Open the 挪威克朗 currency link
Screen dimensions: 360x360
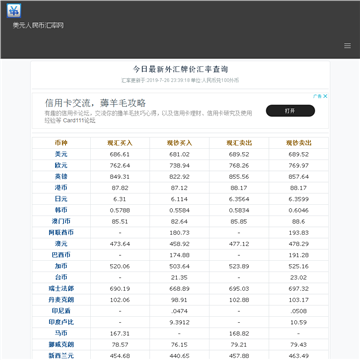click(x=61, y=345)
